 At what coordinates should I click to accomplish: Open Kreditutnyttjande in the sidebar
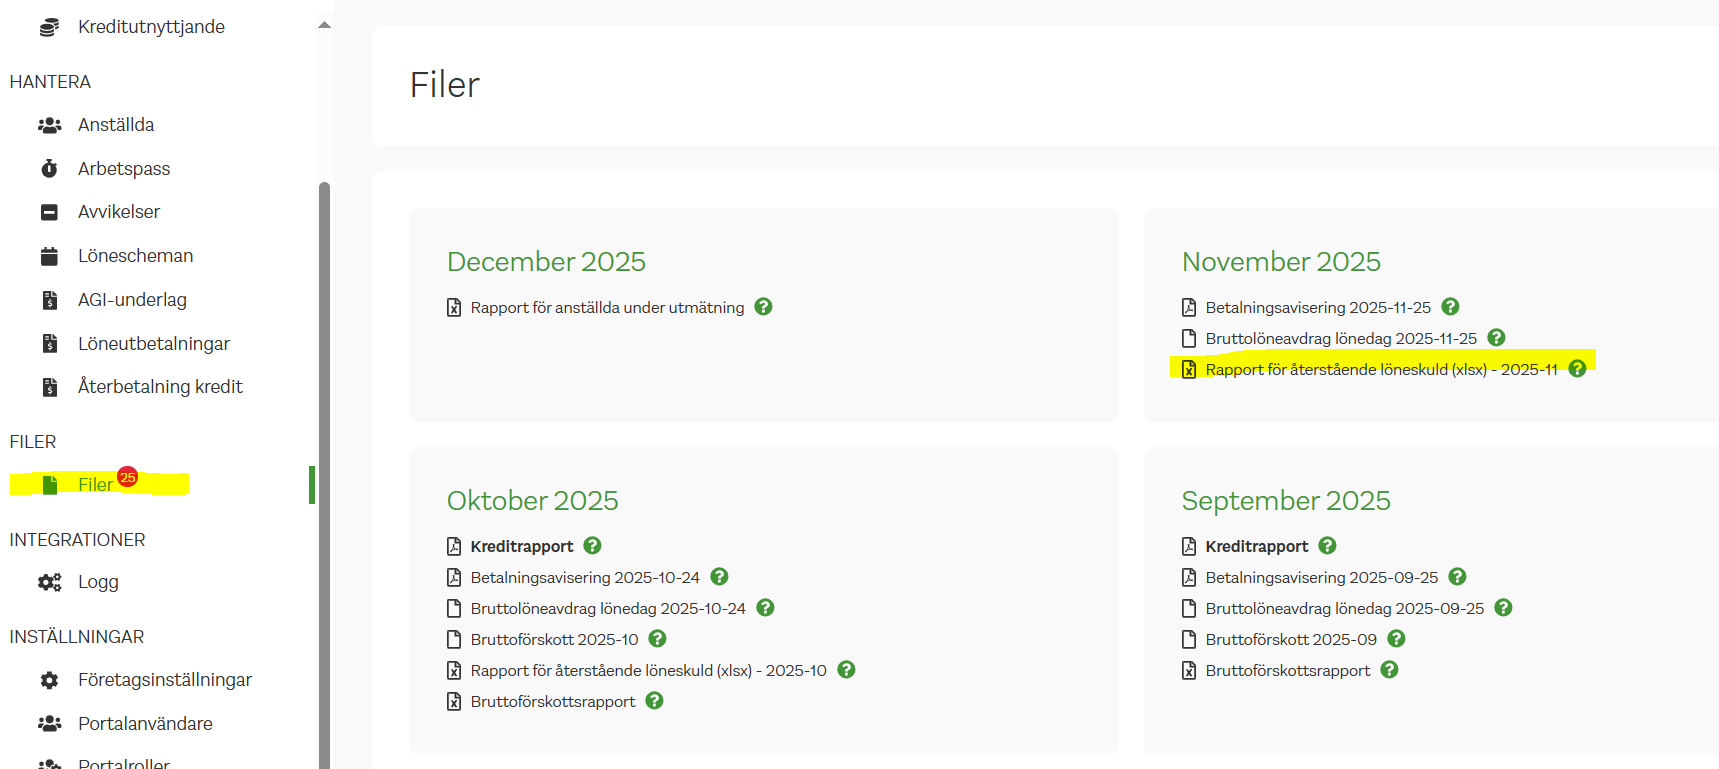151,27
